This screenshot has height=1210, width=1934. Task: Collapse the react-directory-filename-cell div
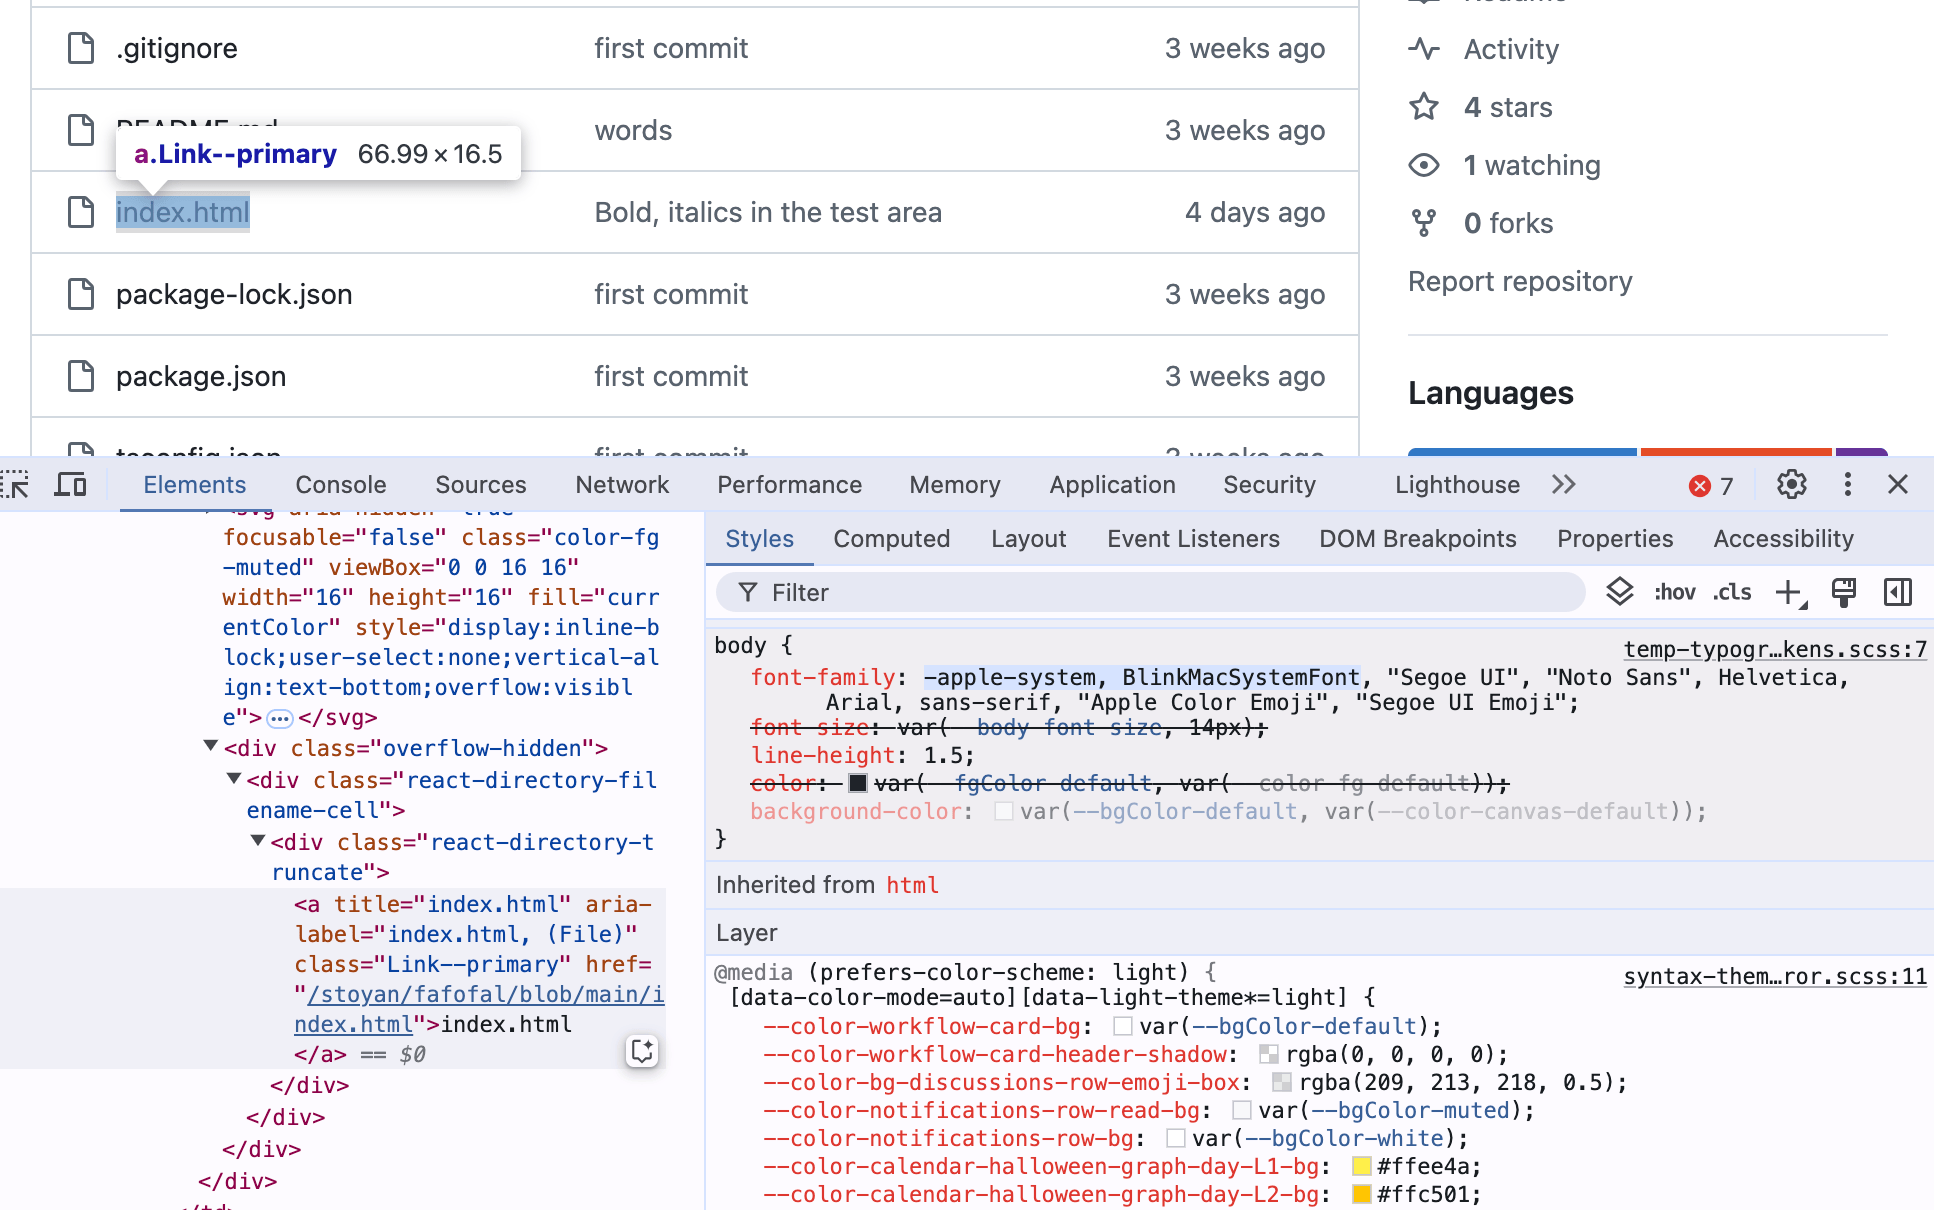pyautogui.click(x=233, y=778)
